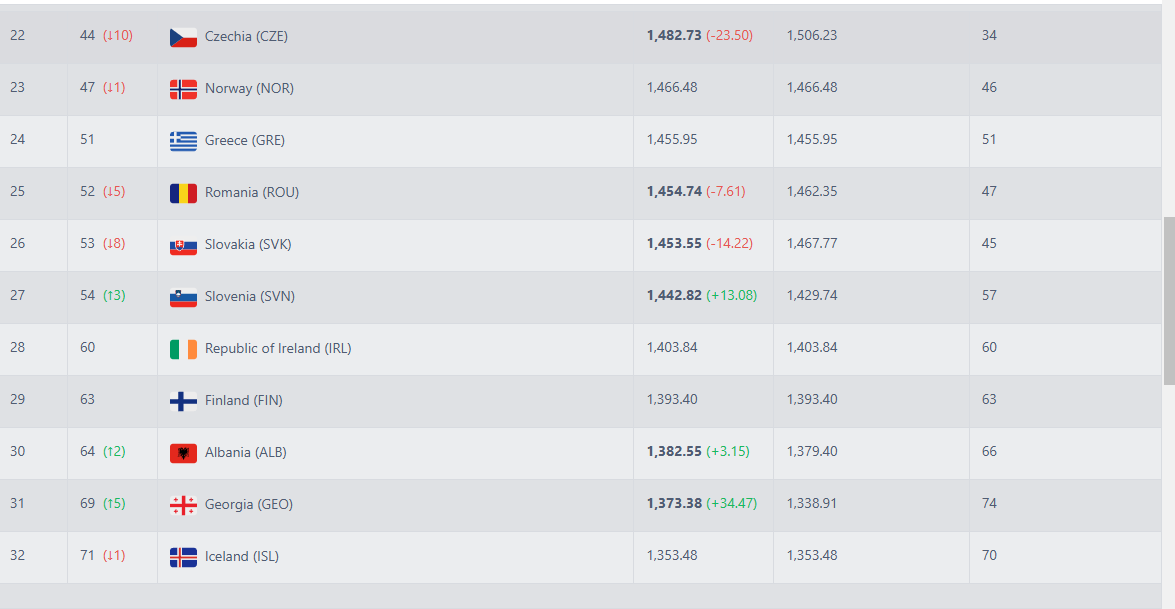Click the vertical page scrollbar thumb
This screenshot has height=609, width=1175.
coord(1168,300)
